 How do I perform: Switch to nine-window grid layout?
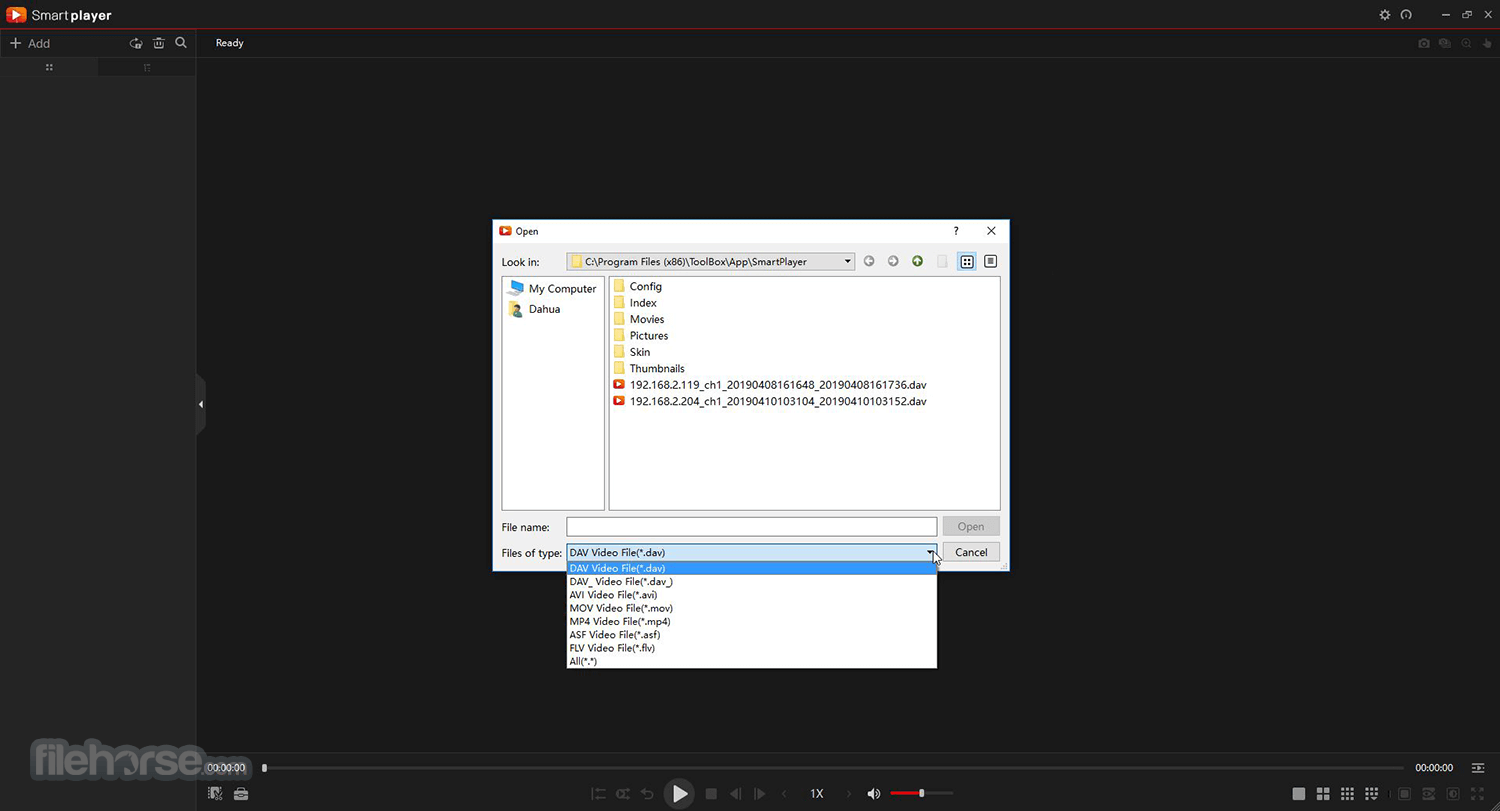pyautogui.click(x=1347, y=794)
